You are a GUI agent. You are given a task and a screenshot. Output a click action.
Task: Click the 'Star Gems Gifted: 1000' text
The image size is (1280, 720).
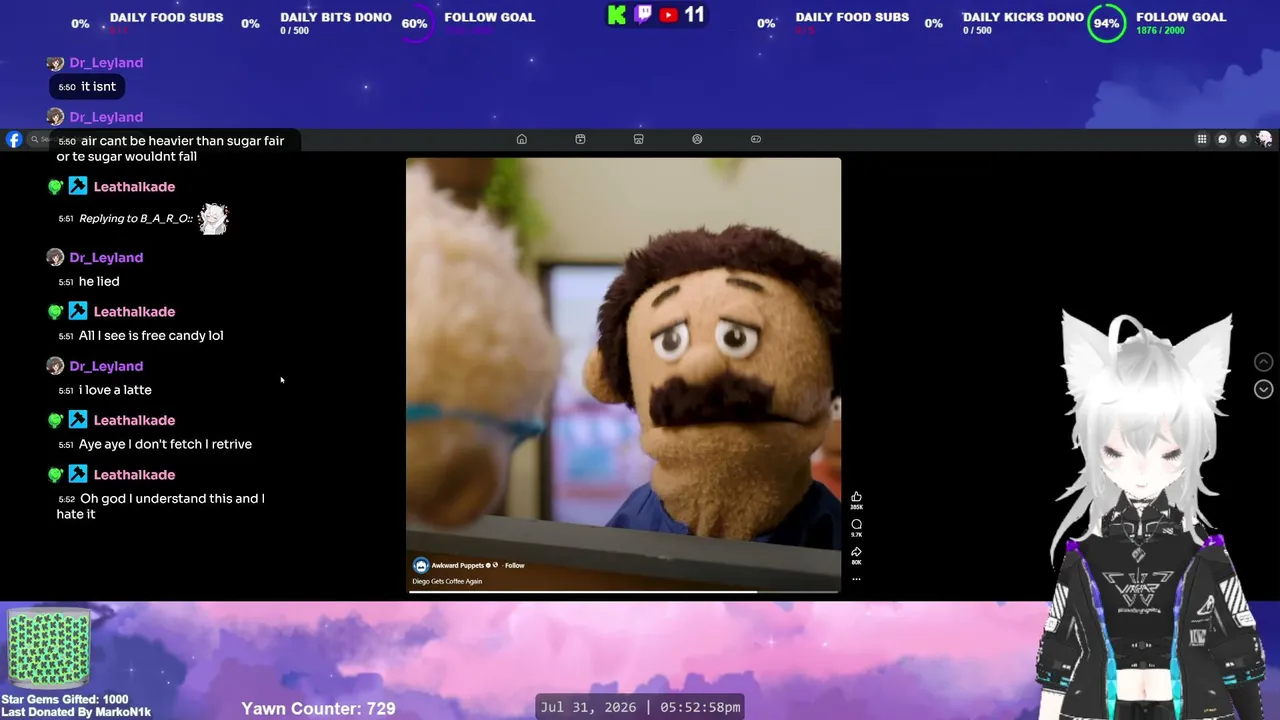tap(65, 700)
